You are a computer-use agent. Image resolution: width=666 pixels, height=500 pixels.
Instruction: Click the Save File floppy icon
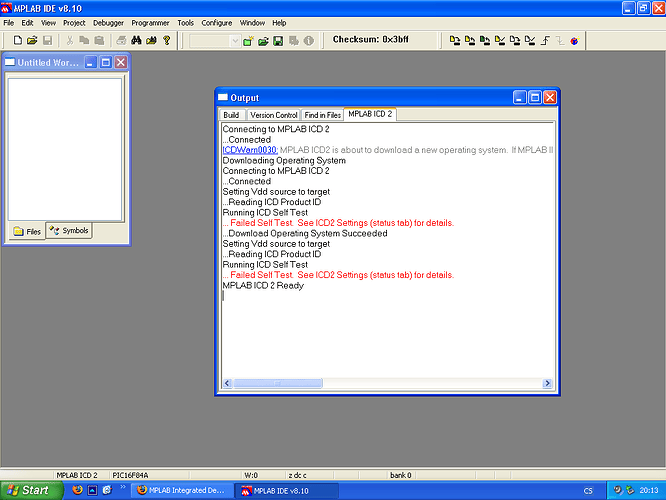tap(47, 40)
